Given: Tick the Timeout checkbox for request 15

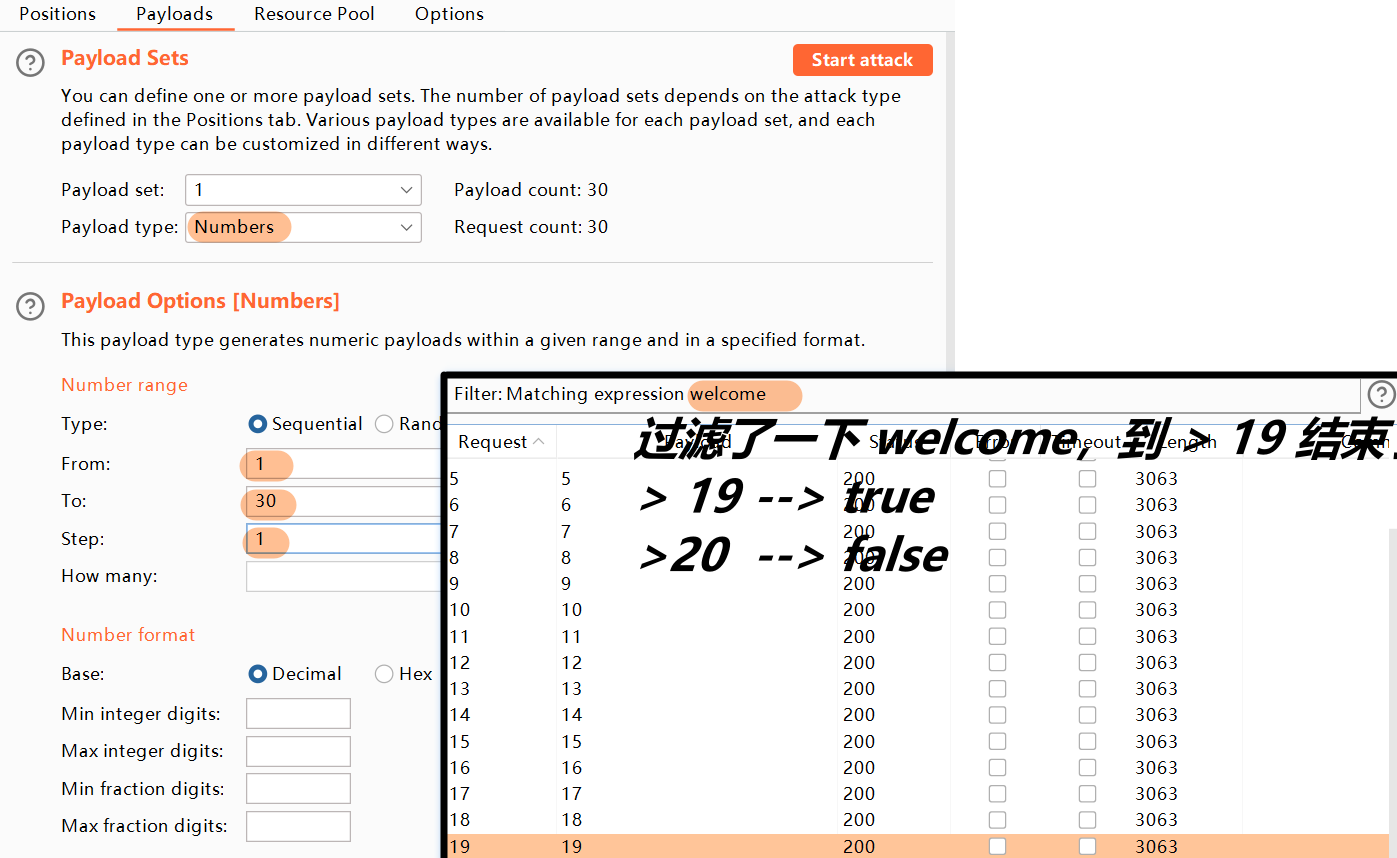Looking at the screenshot, I should click(1087, 742).
